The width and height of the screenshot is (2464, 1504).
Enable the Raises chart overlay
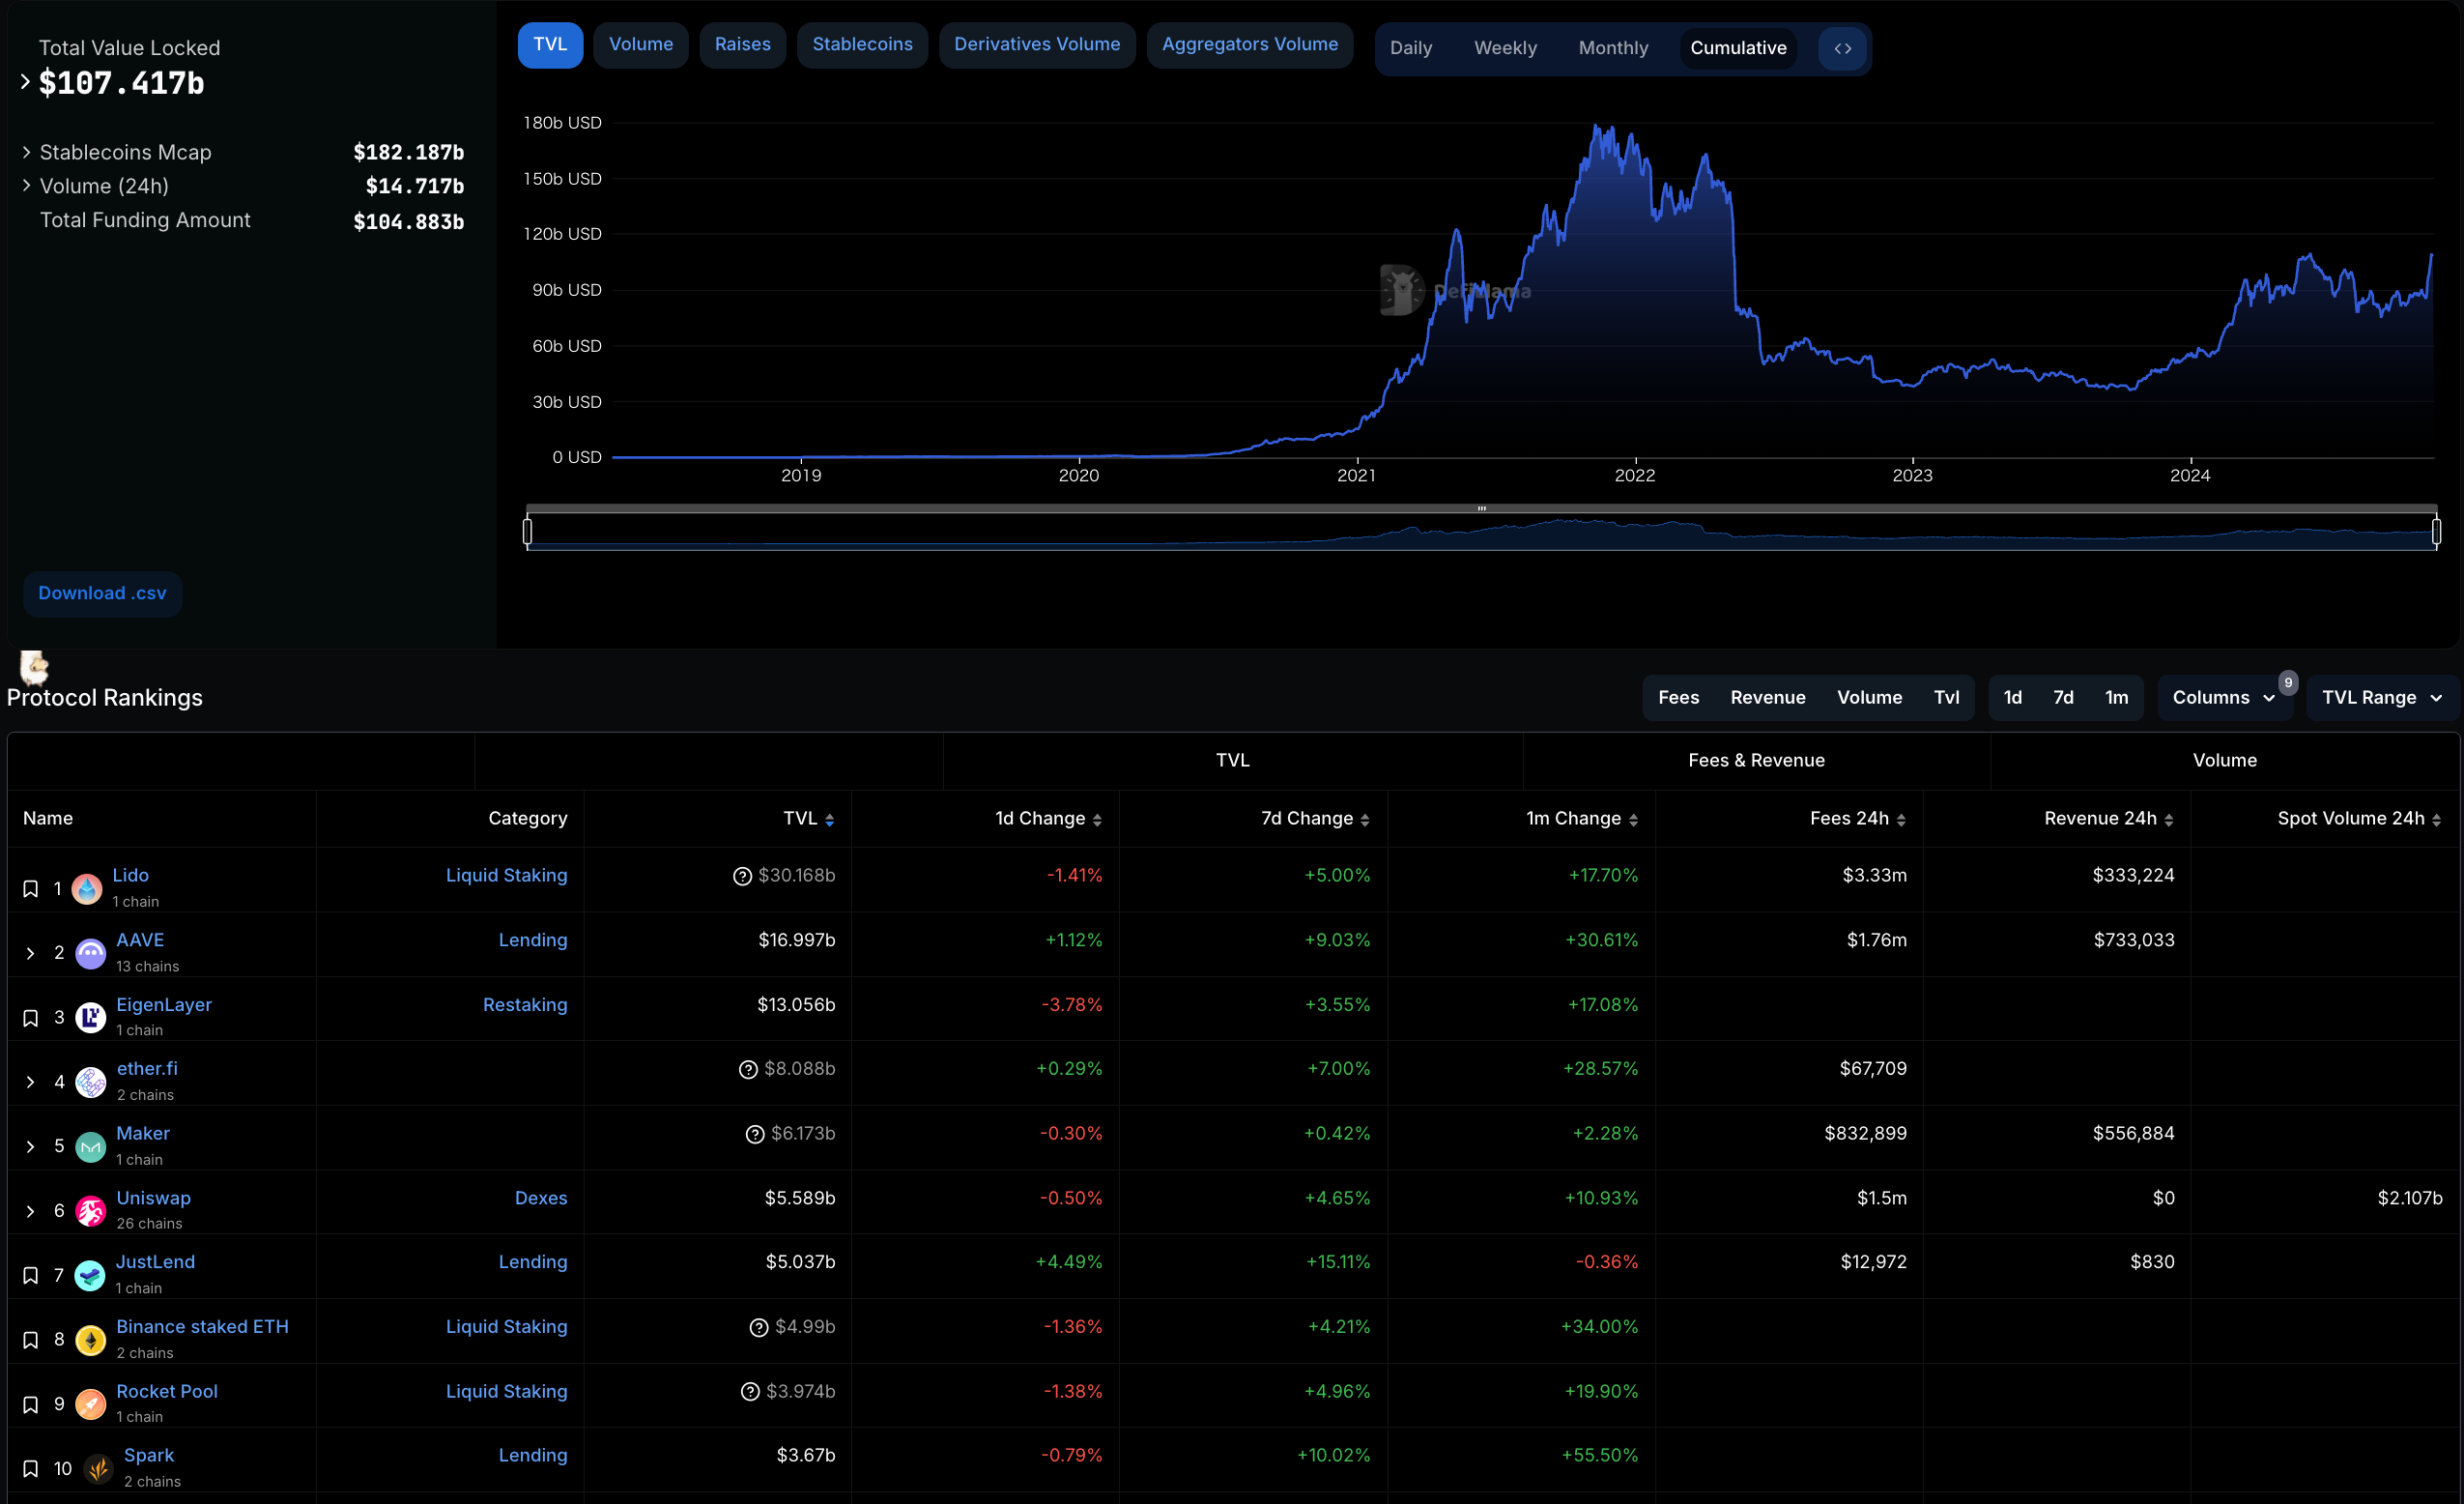click(742, 45)
